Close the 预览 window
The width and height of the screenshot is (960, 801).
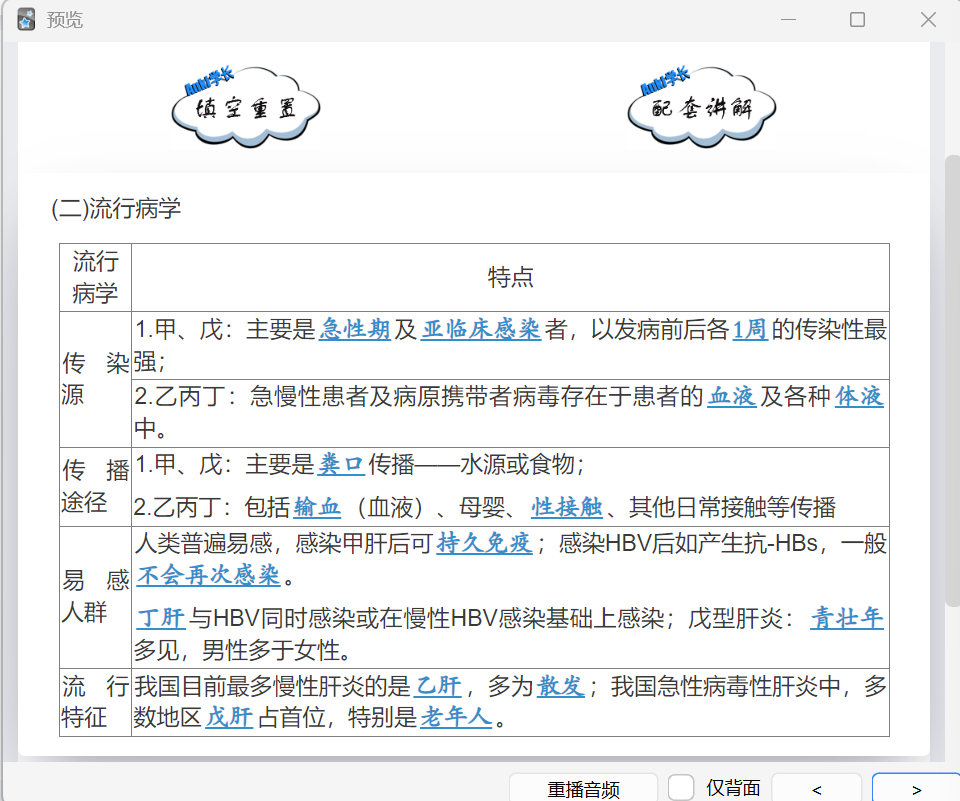click(x=928, y=20)
